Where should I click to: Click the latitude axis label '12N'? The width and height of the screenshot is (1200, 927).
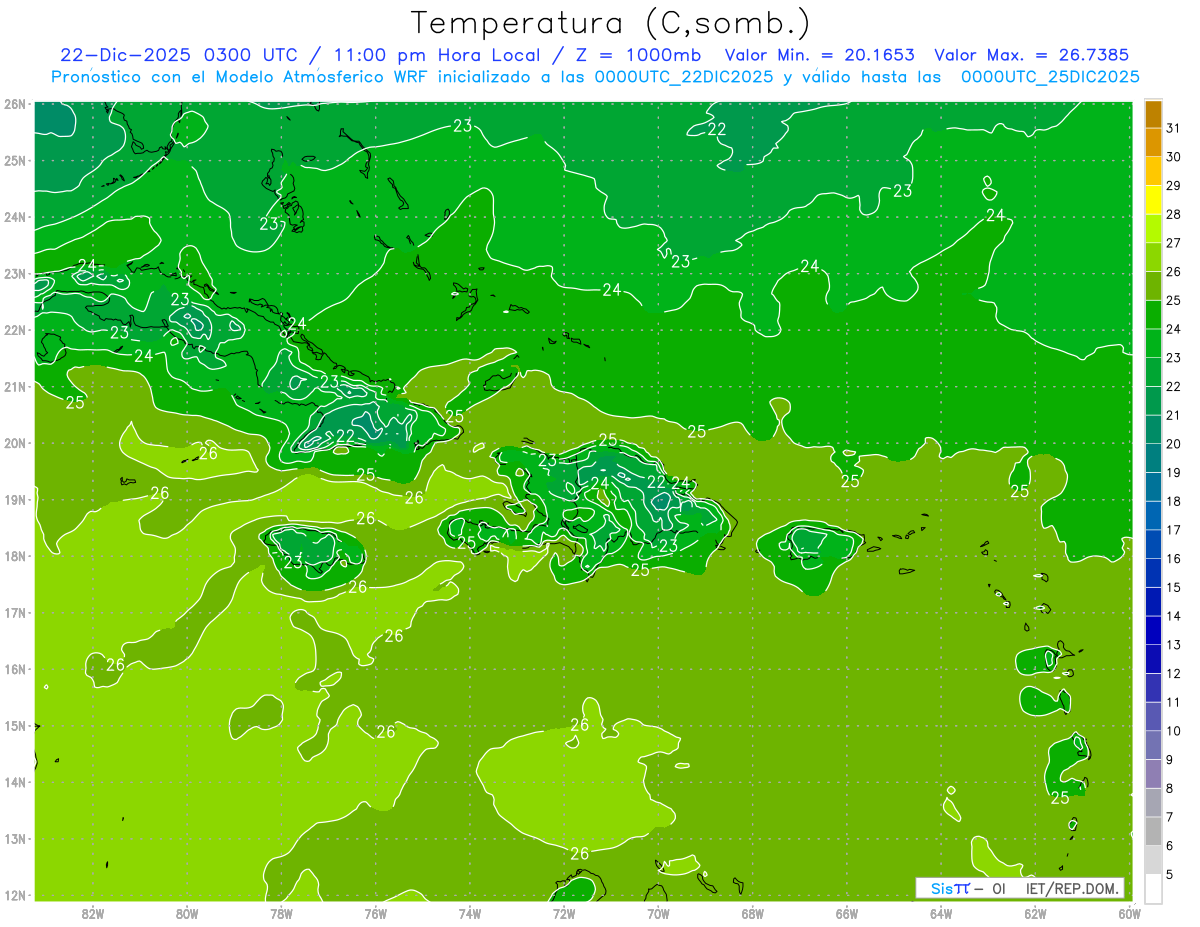pos(14,895)
